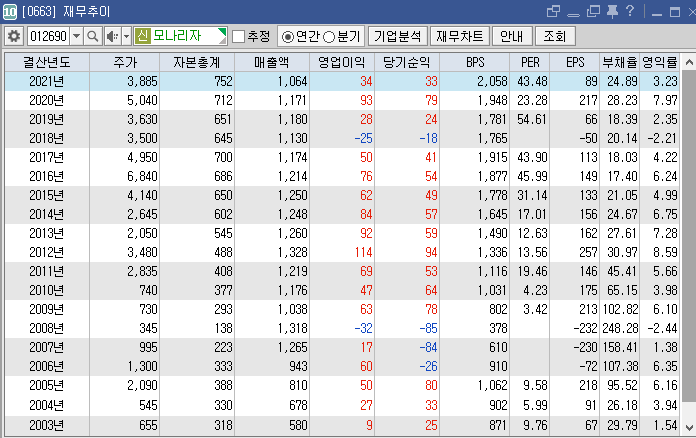Click the 영익률 column header
696x438 pixels.
point(660,62)
